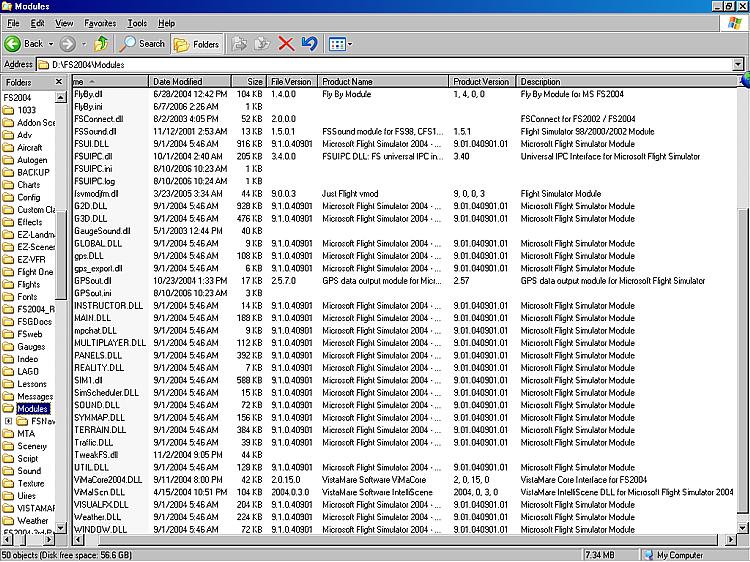The height and width of the screenshot is (562, 750).
Task: Select the Autogen folder icon
Action: point(8,160)
